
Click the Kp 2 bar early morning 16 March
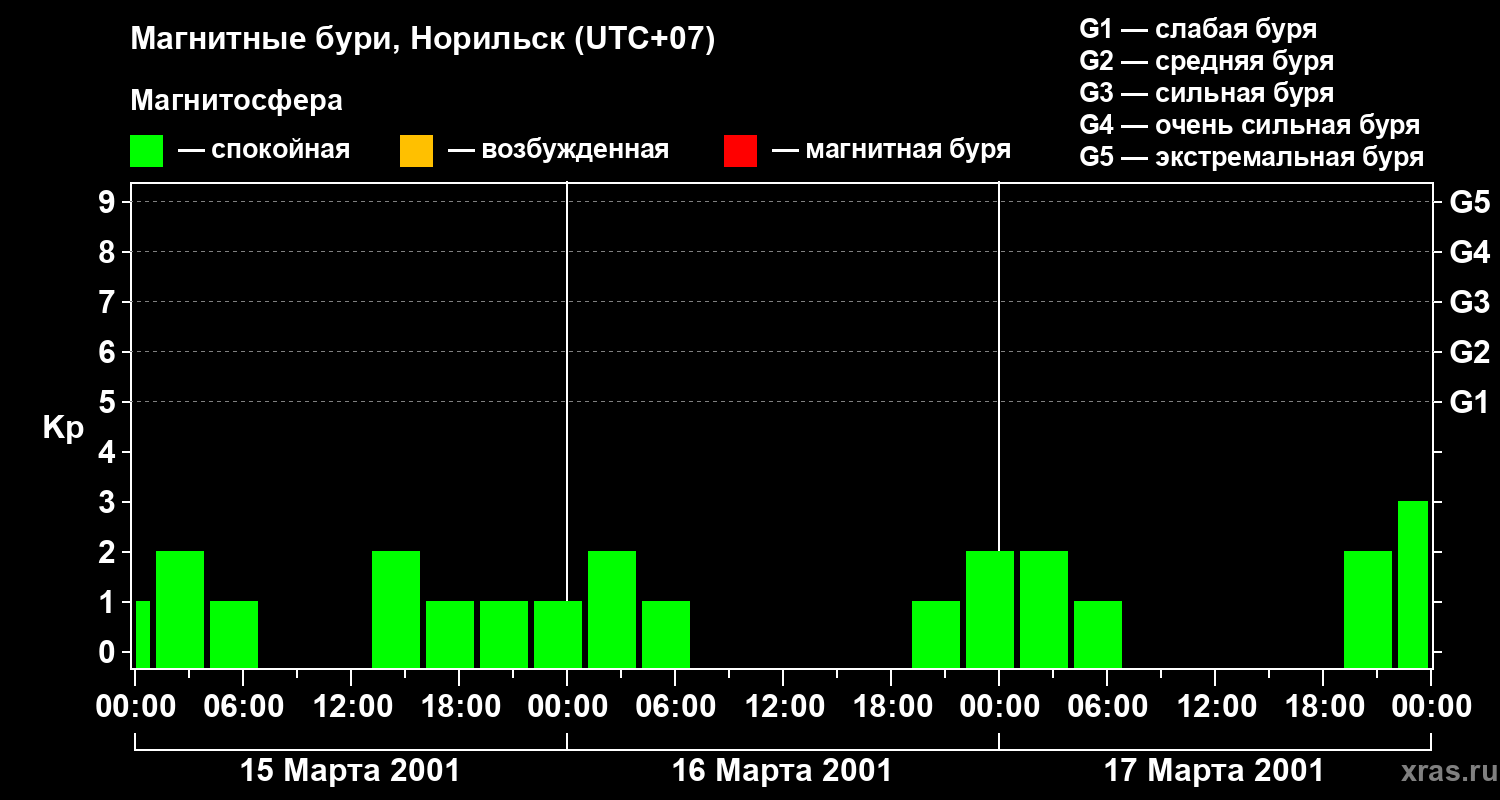pyautogui.click(x=612, y=609)
